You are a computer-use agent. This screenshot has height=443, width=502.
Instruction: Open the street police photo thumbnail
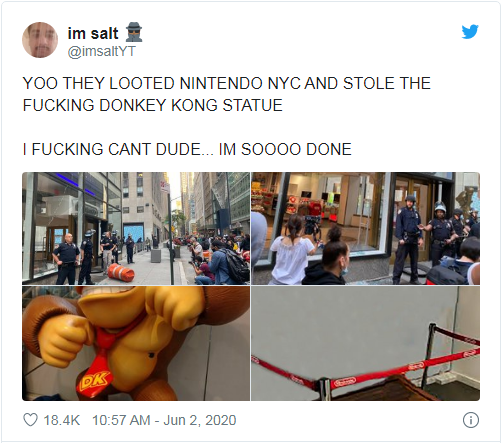(136, 228)
